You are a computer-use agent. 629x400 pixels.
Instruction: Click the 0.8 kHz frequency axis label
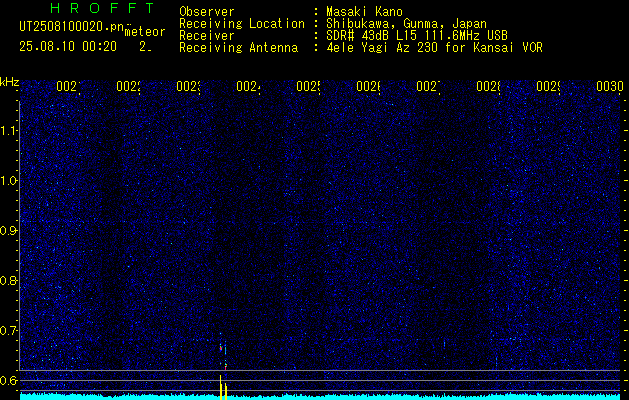[9, 280]
